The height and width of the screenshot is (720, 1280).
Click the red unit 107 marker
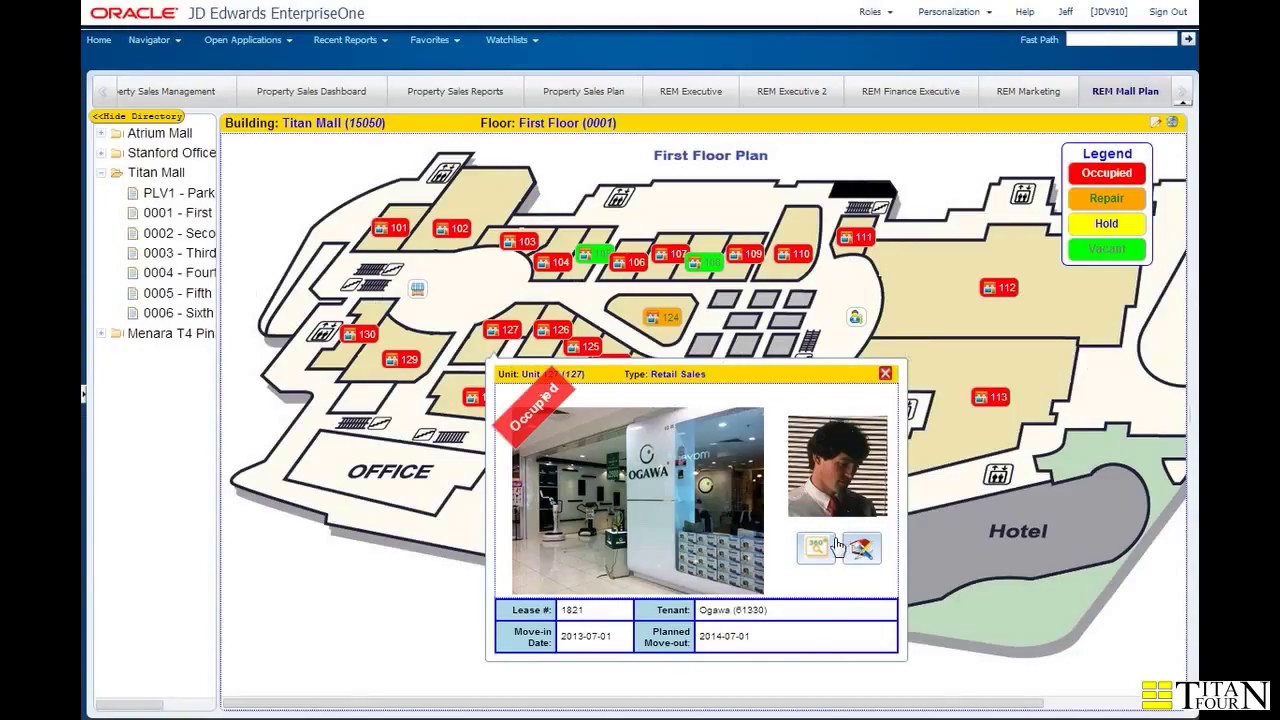670,254
